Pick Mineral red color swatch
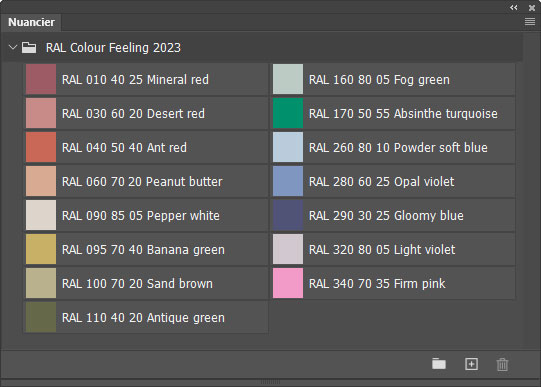The height and width of the screenshot is (387, 541). pyautogui.click(x=41, y=79)
